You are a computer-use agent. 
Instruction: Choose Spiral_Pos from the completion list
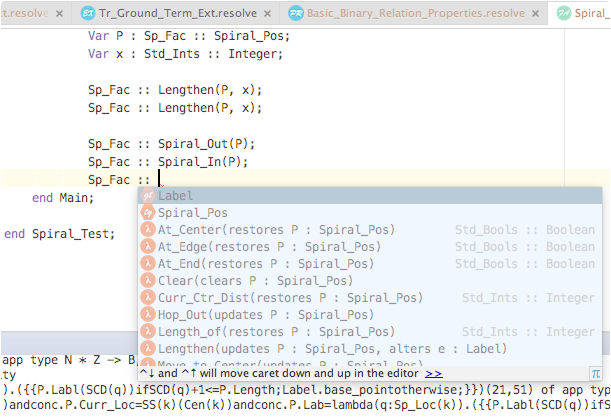point(370,212)
